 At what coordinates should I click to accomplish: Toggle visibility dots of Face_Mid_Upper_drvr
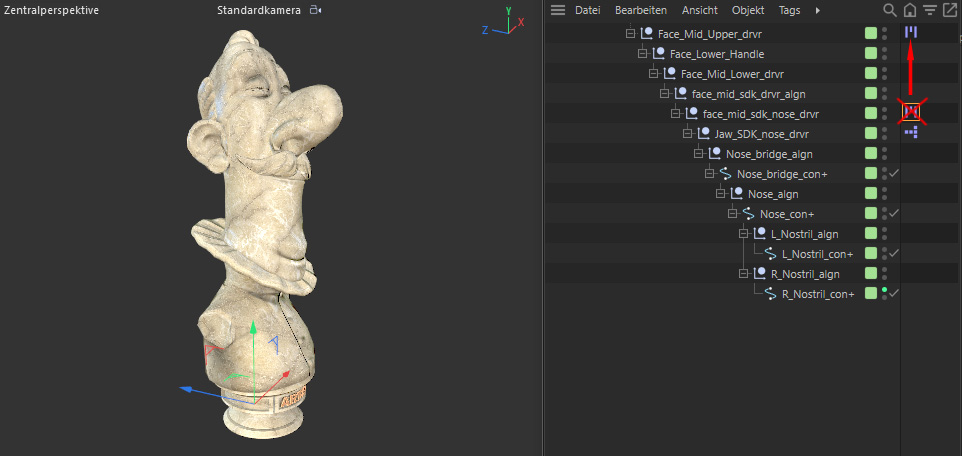pos(884,34)
